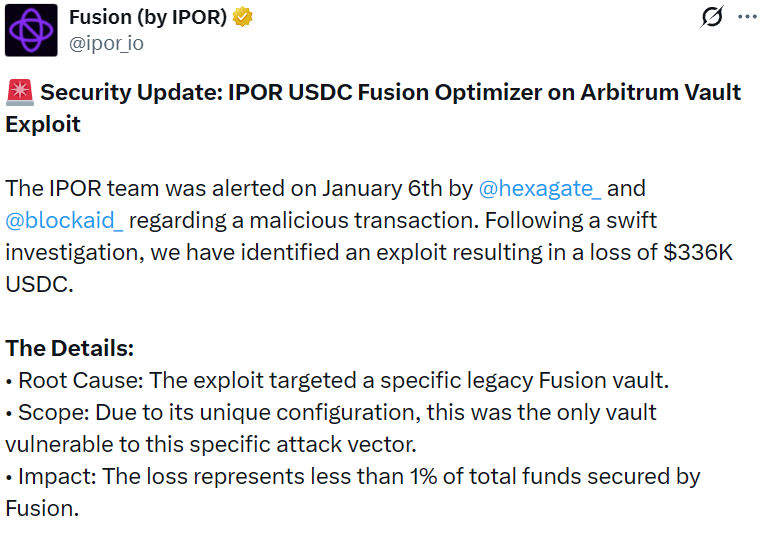Select "The Details:" heading
Image resolution: width=764 pixels, height=534 pixels.
(69, 348)
